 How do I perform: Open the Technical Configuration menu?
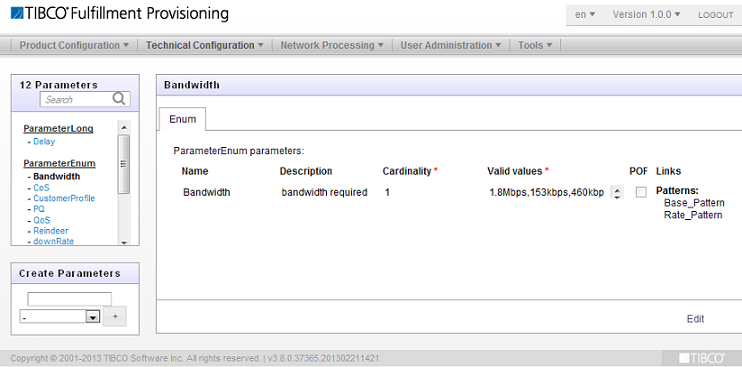click(x=204, y=45)
